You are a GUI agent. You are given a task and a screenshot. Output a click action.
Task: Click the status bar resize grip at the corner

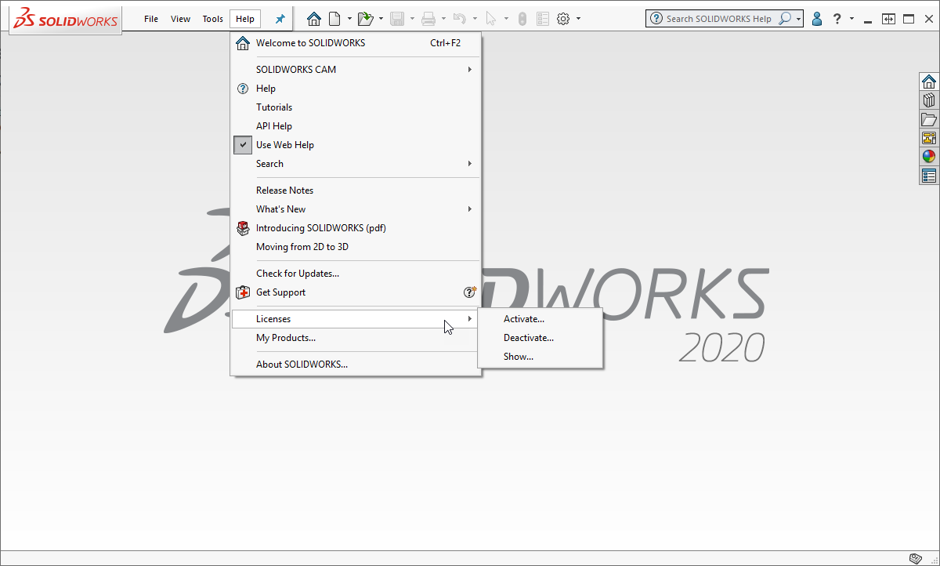pyautogui.click(x=933, y=559)
